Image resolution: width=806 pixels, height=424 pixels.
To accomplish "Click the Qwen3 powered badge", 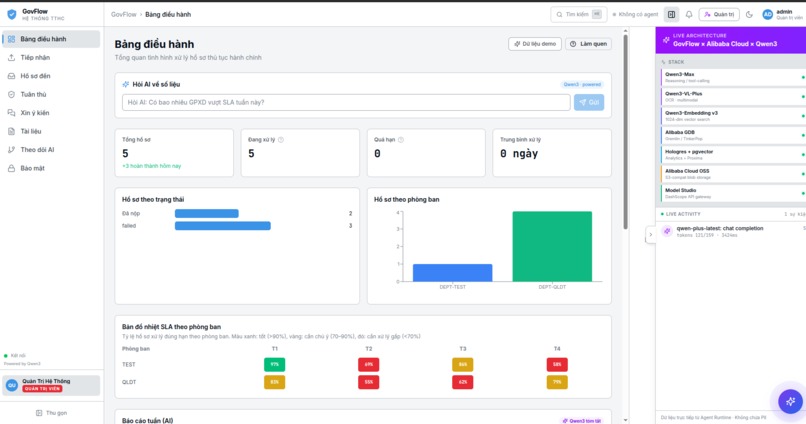I will coord(582,84).
